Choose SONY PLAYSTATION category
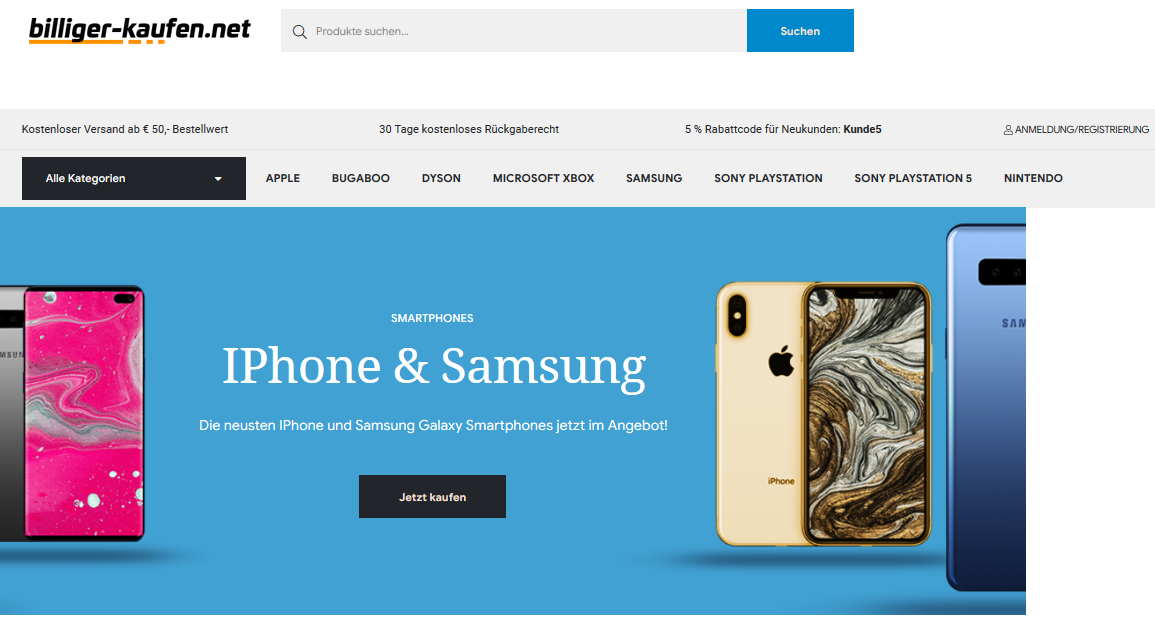 click(768, 178)
